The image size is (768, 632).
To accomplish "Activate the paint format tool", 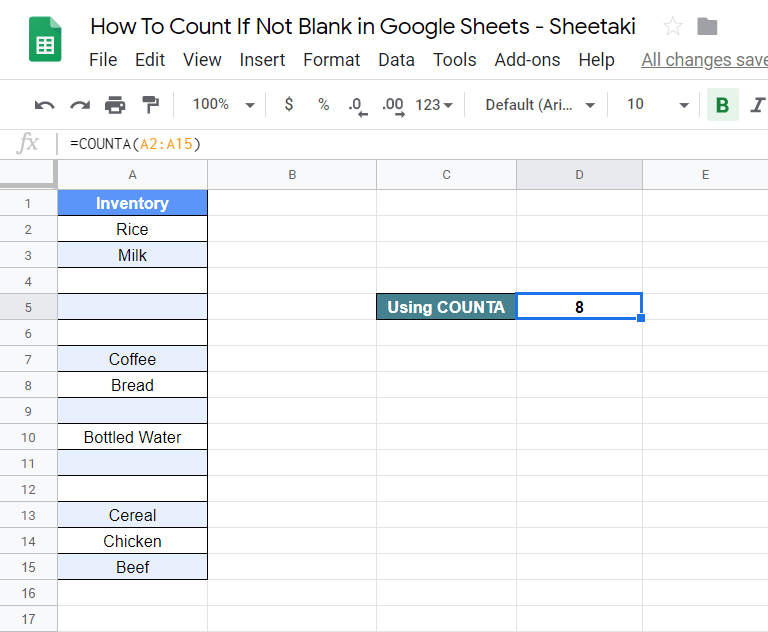I will coord(150,105).
